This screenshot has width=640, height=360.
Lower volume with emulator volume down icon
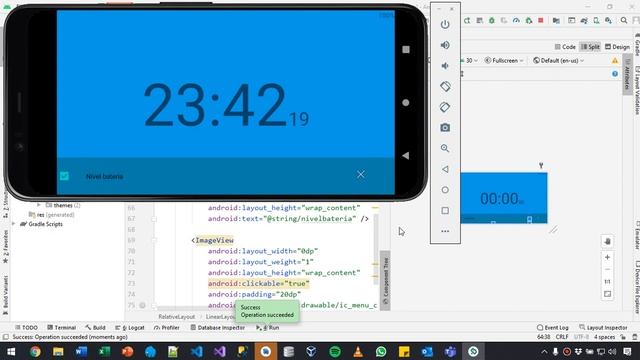[445, 66]
